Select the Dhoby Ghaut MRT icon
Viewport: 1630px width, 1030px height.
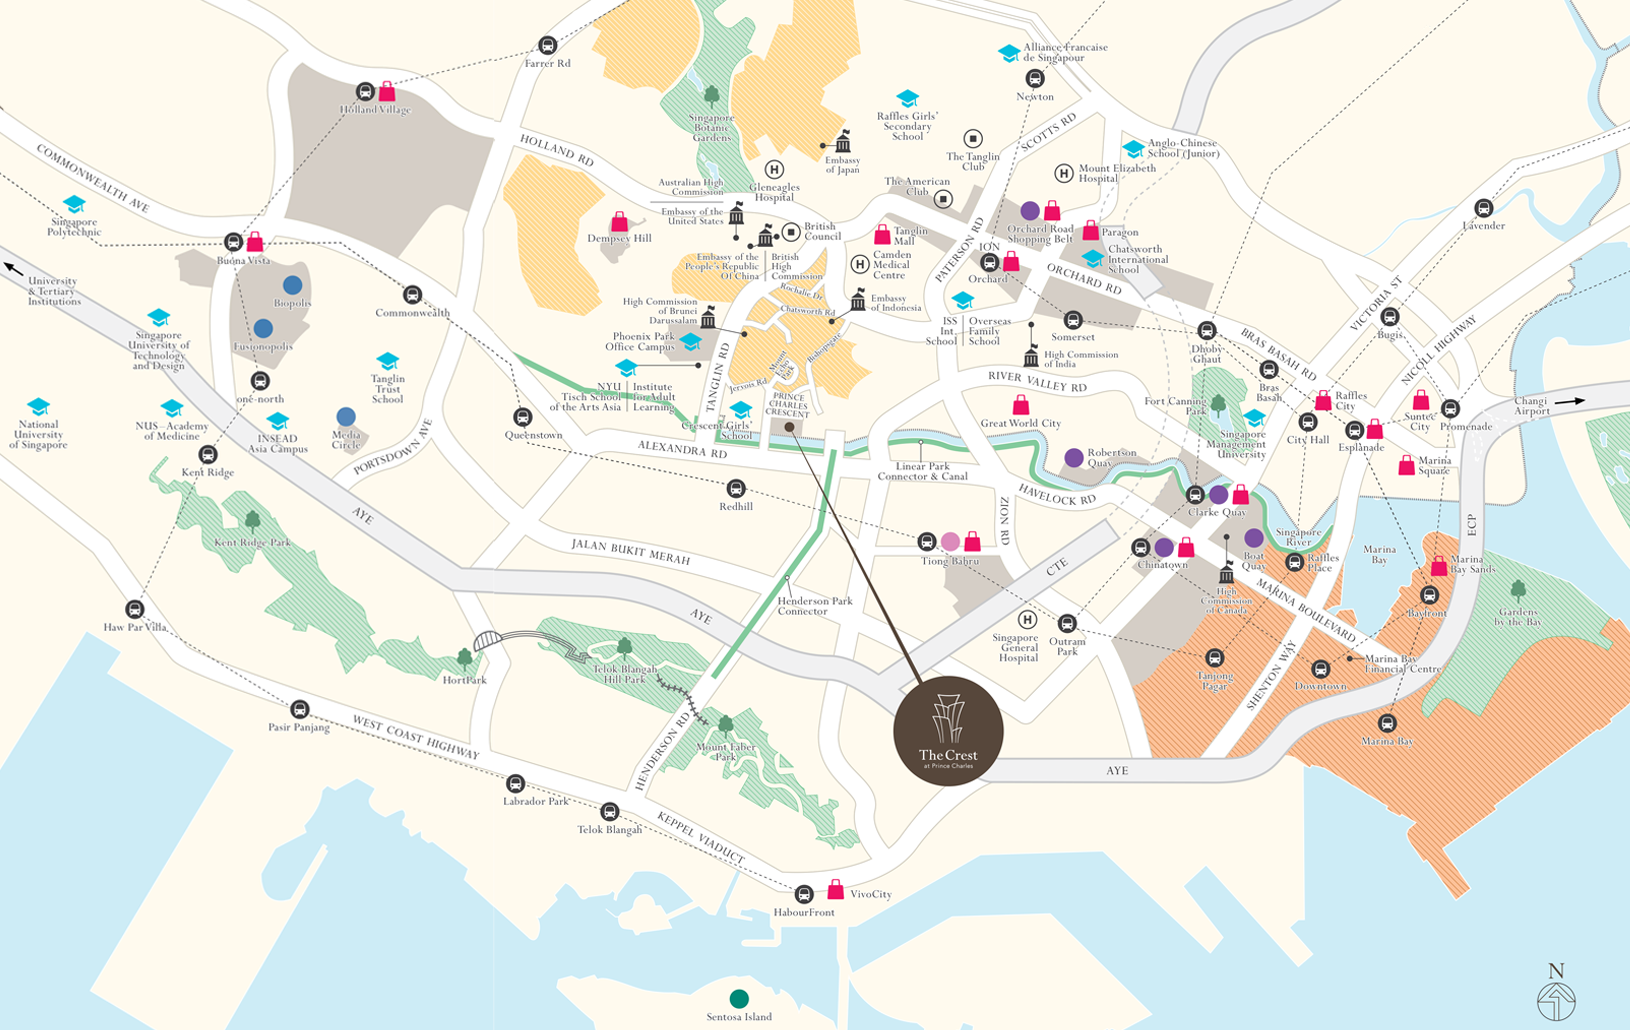coord(1207,331)
